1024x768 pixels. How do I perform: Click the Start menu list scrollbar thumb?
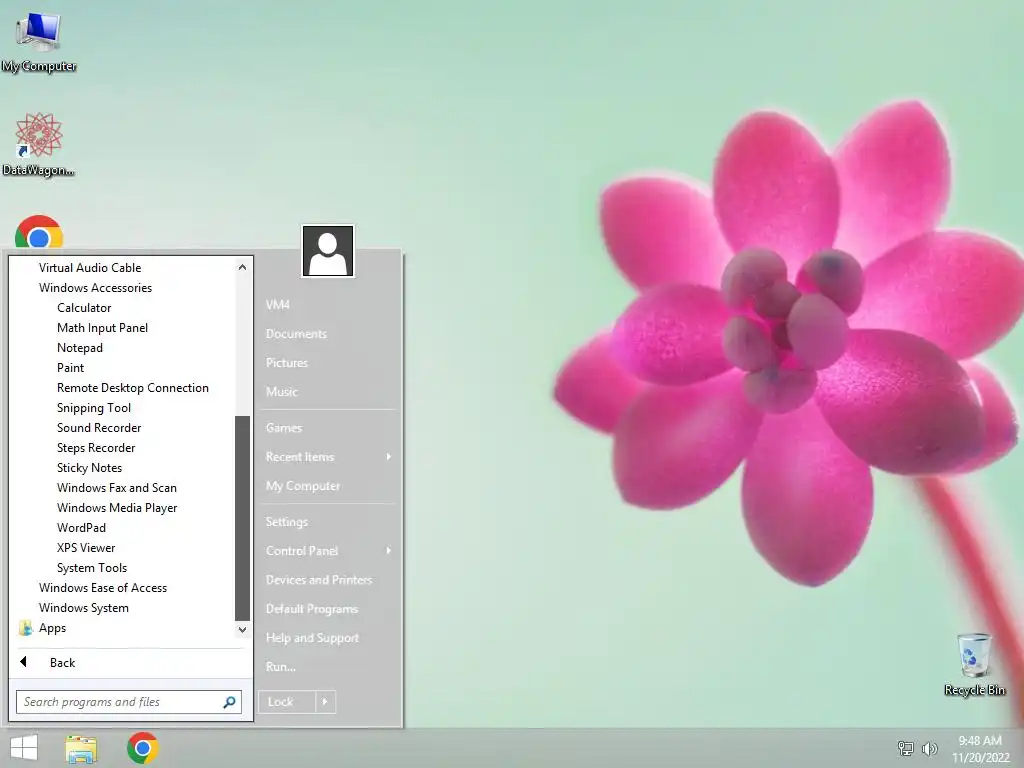tap(242, 518)
